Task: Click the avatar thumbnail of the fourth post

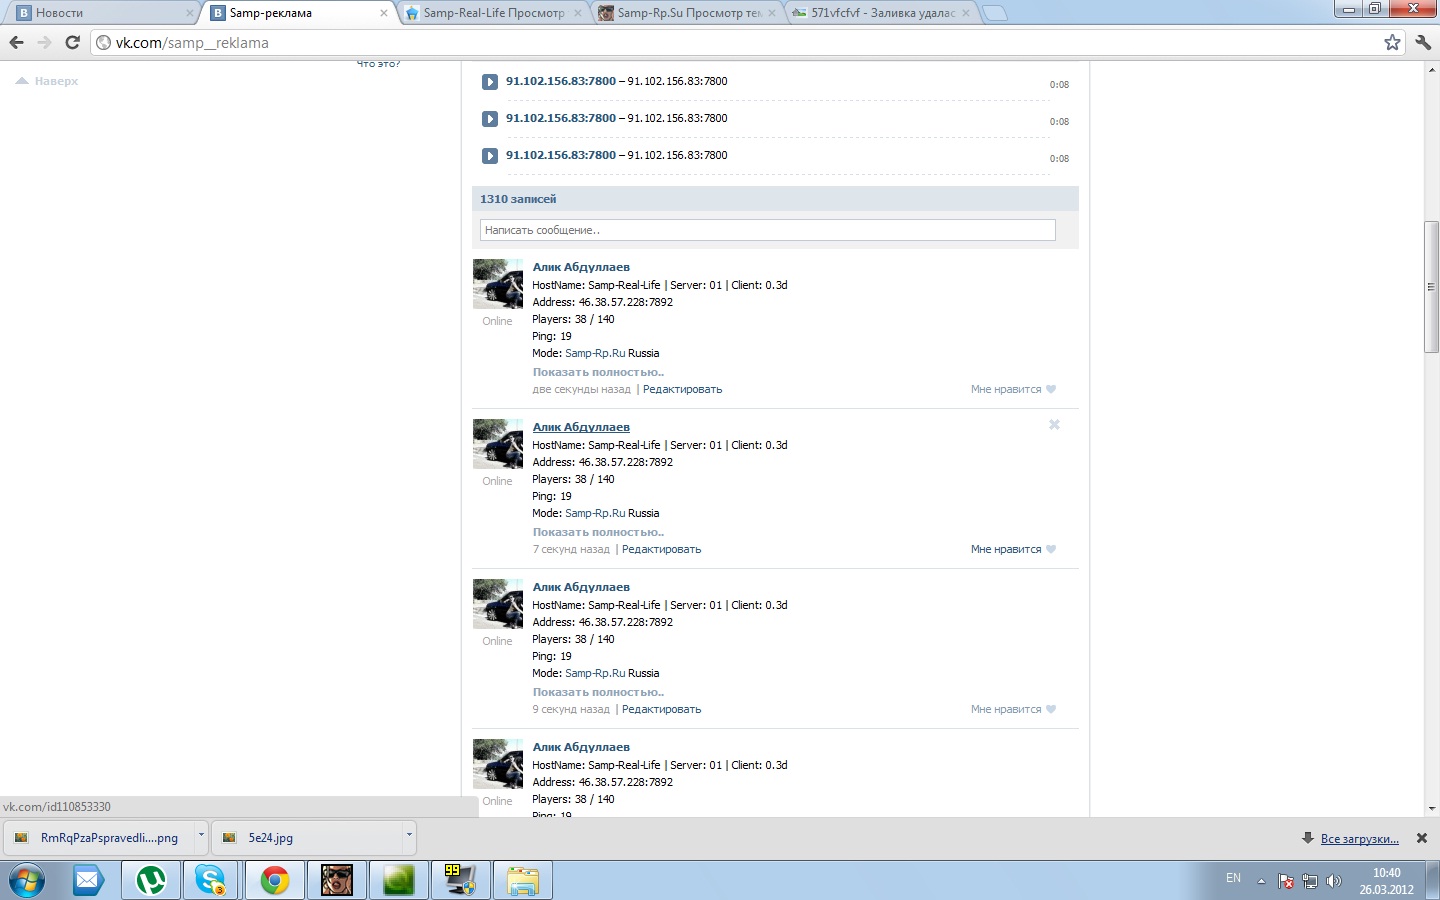Action: (498, 764)
